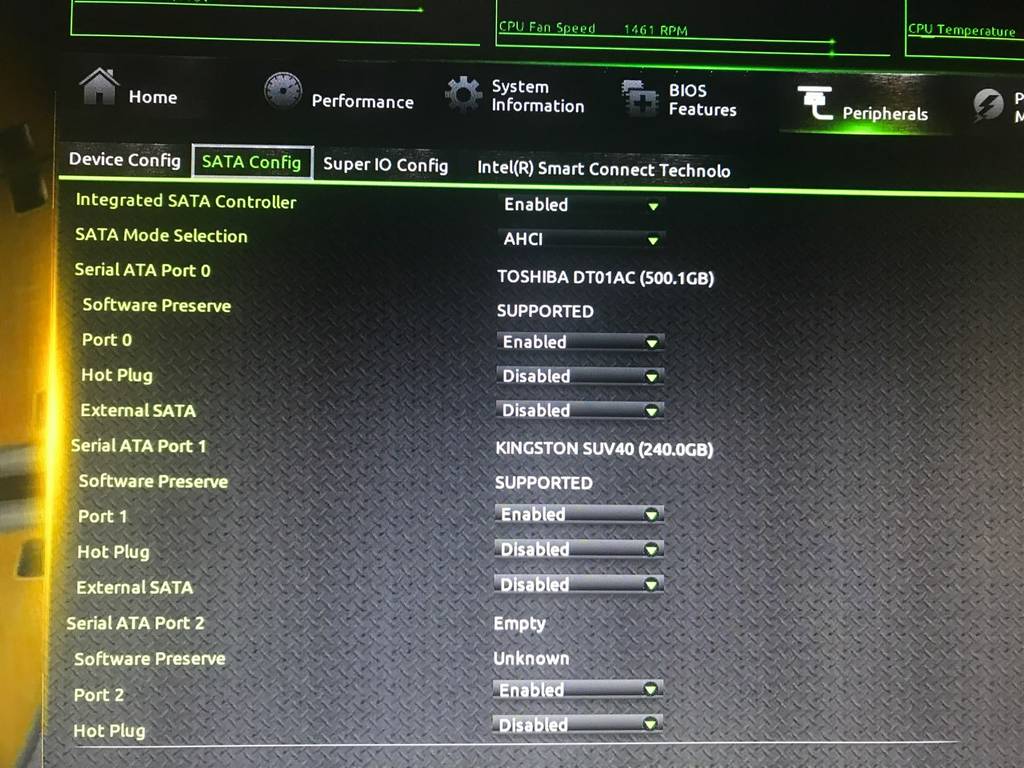1024x768 pixels.
Task: Click the Power Management lightning icon
Action: point(988,100)
